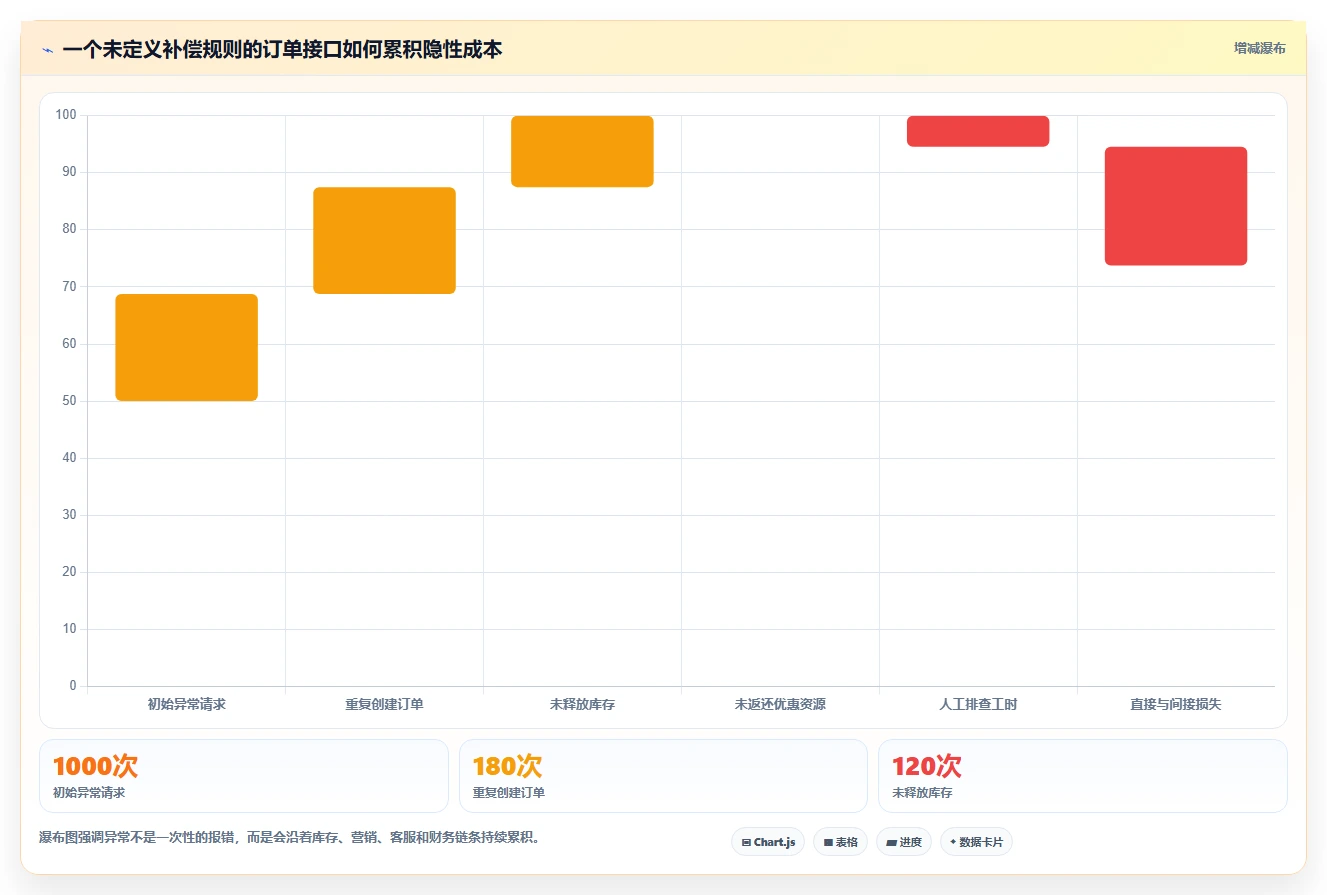The width and height of the screenshot is (1327, 895).
Task: Click the 初始异常请求 x-axis label
Action: [x=187, y=704]
